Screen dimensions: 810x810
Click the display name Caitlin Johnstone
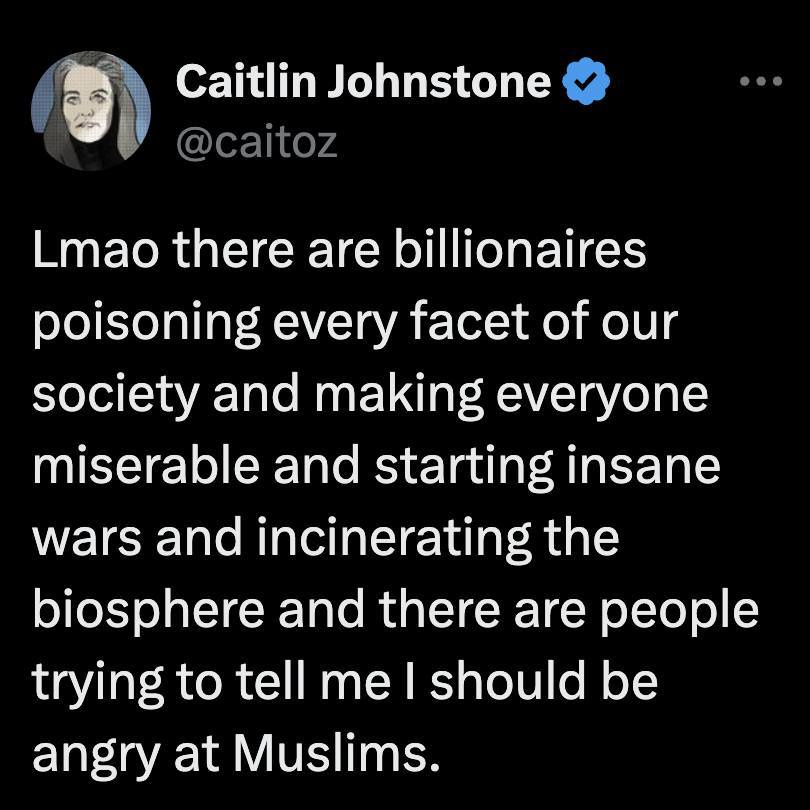(364, 81)
